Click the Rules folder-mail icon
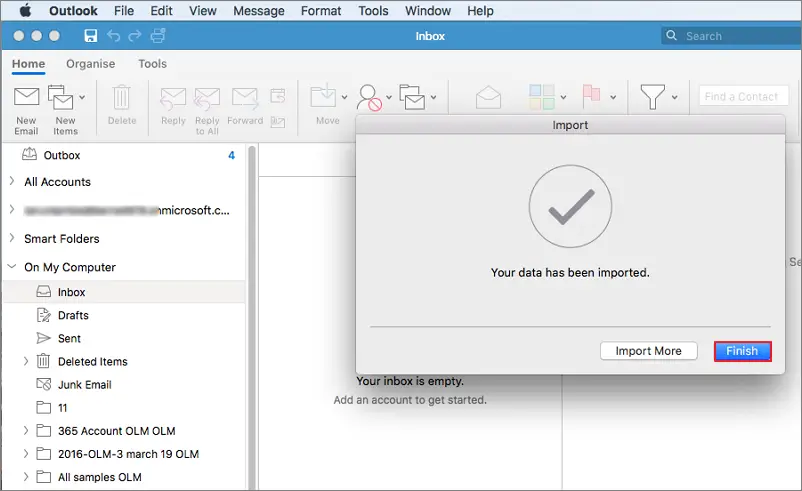802x491 pixels. point(412,97)
